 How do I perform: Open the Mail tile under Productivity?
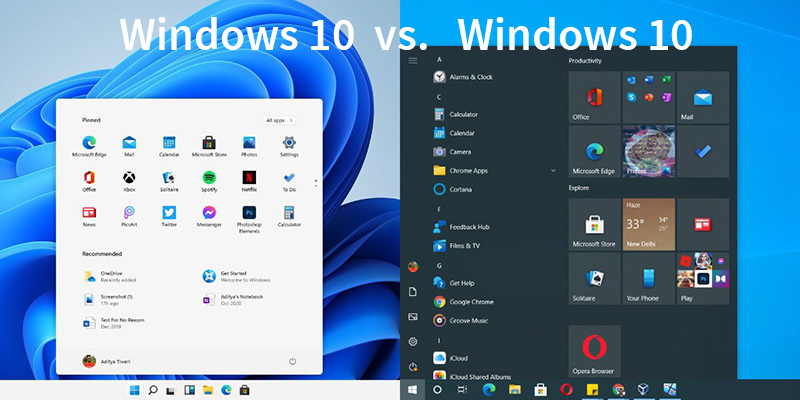coord(703,97)
